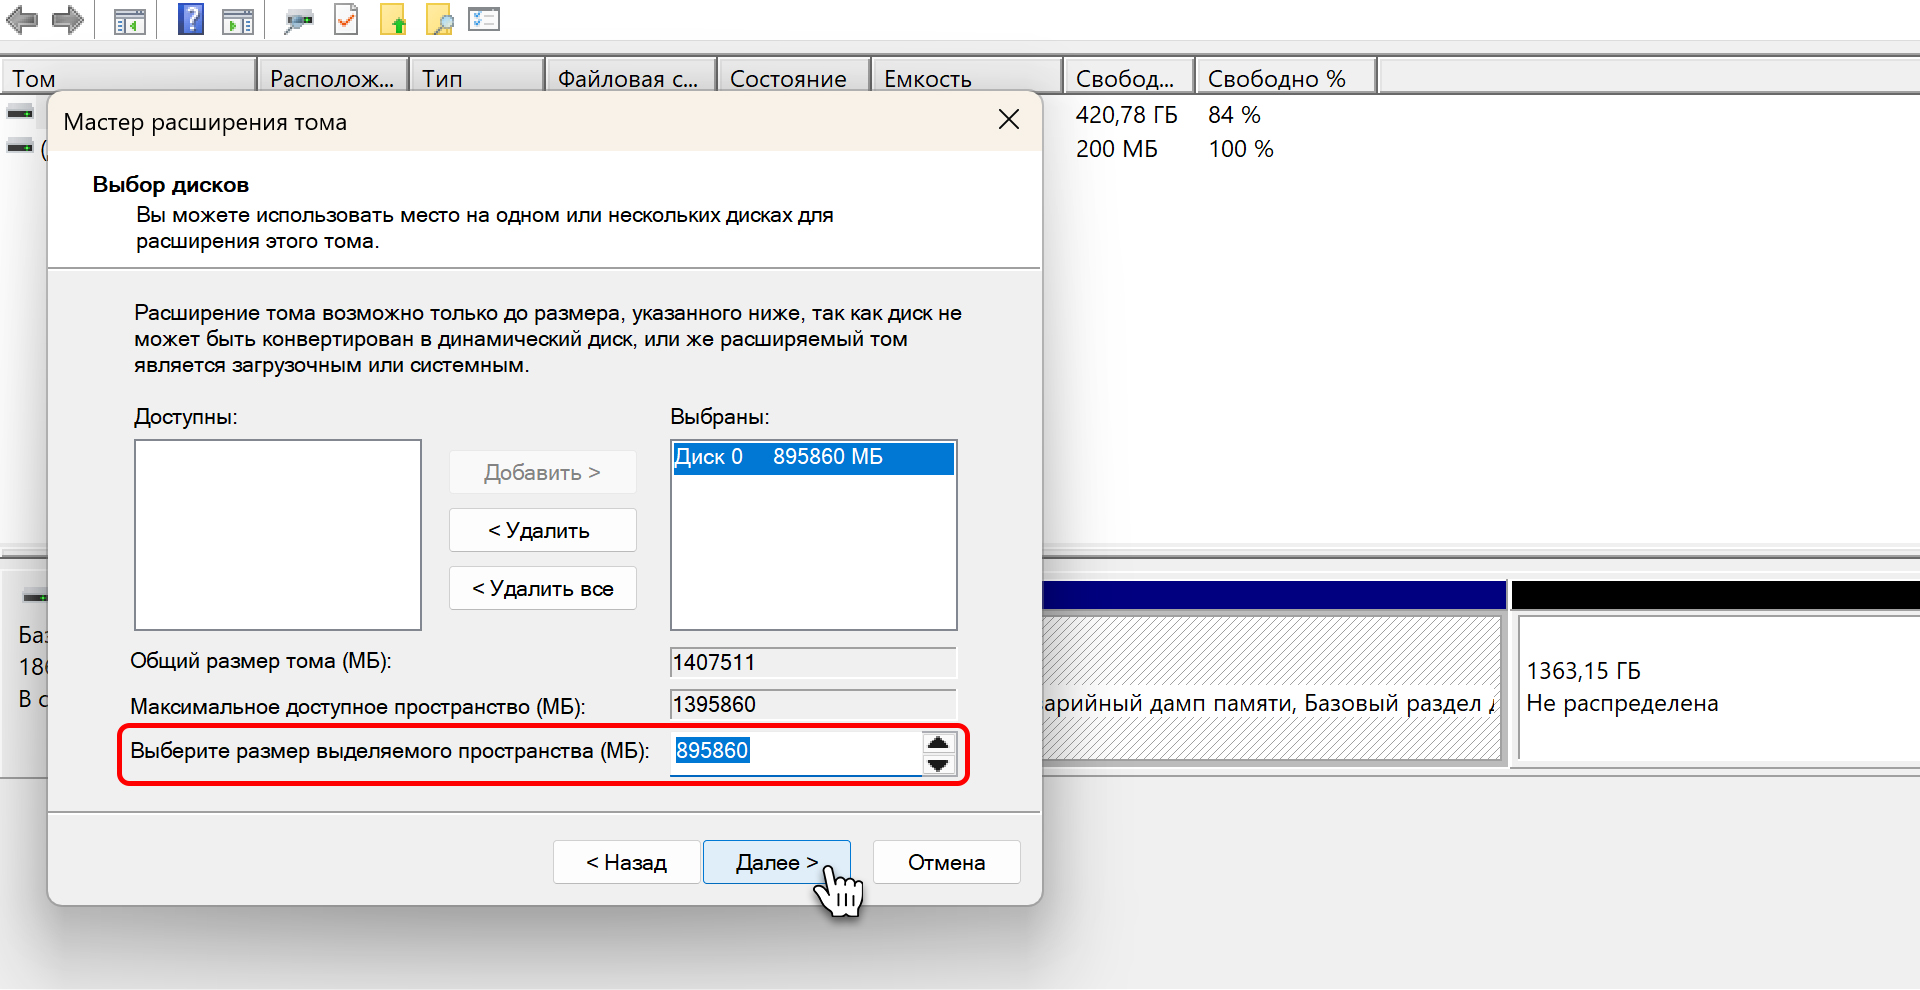Click the Back arrow in the toolbar

pos(22,20)
